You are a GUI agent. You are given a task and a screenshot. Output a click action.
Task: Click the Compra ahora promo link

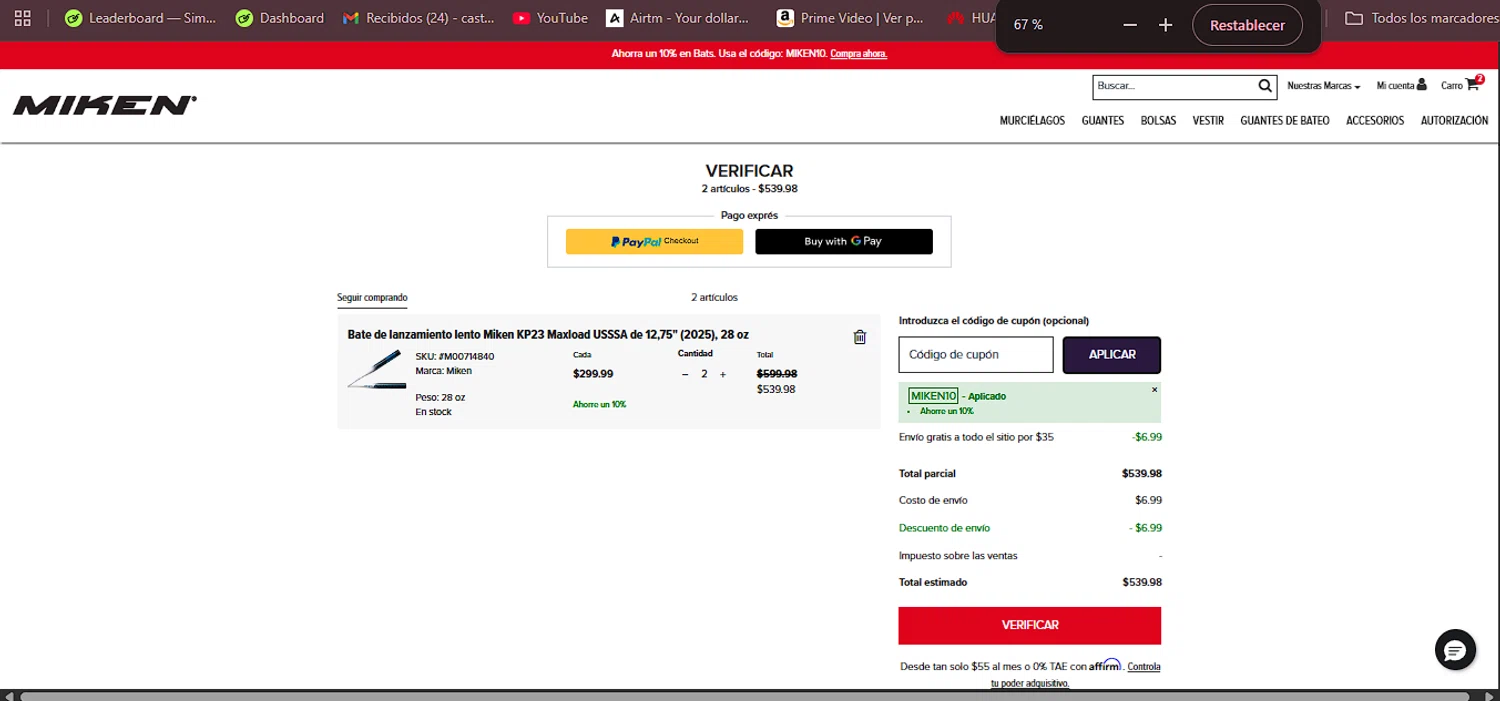(x=858, y=54)
